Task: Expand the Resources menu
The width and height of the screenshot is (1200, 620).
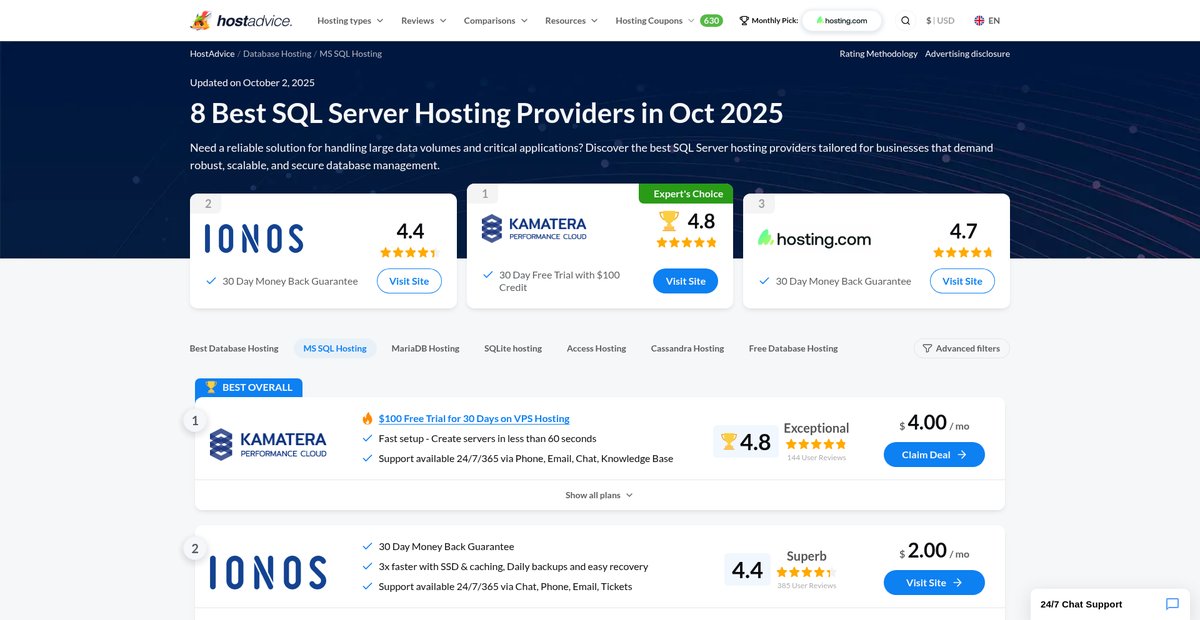Action: (x=571, y=20)
